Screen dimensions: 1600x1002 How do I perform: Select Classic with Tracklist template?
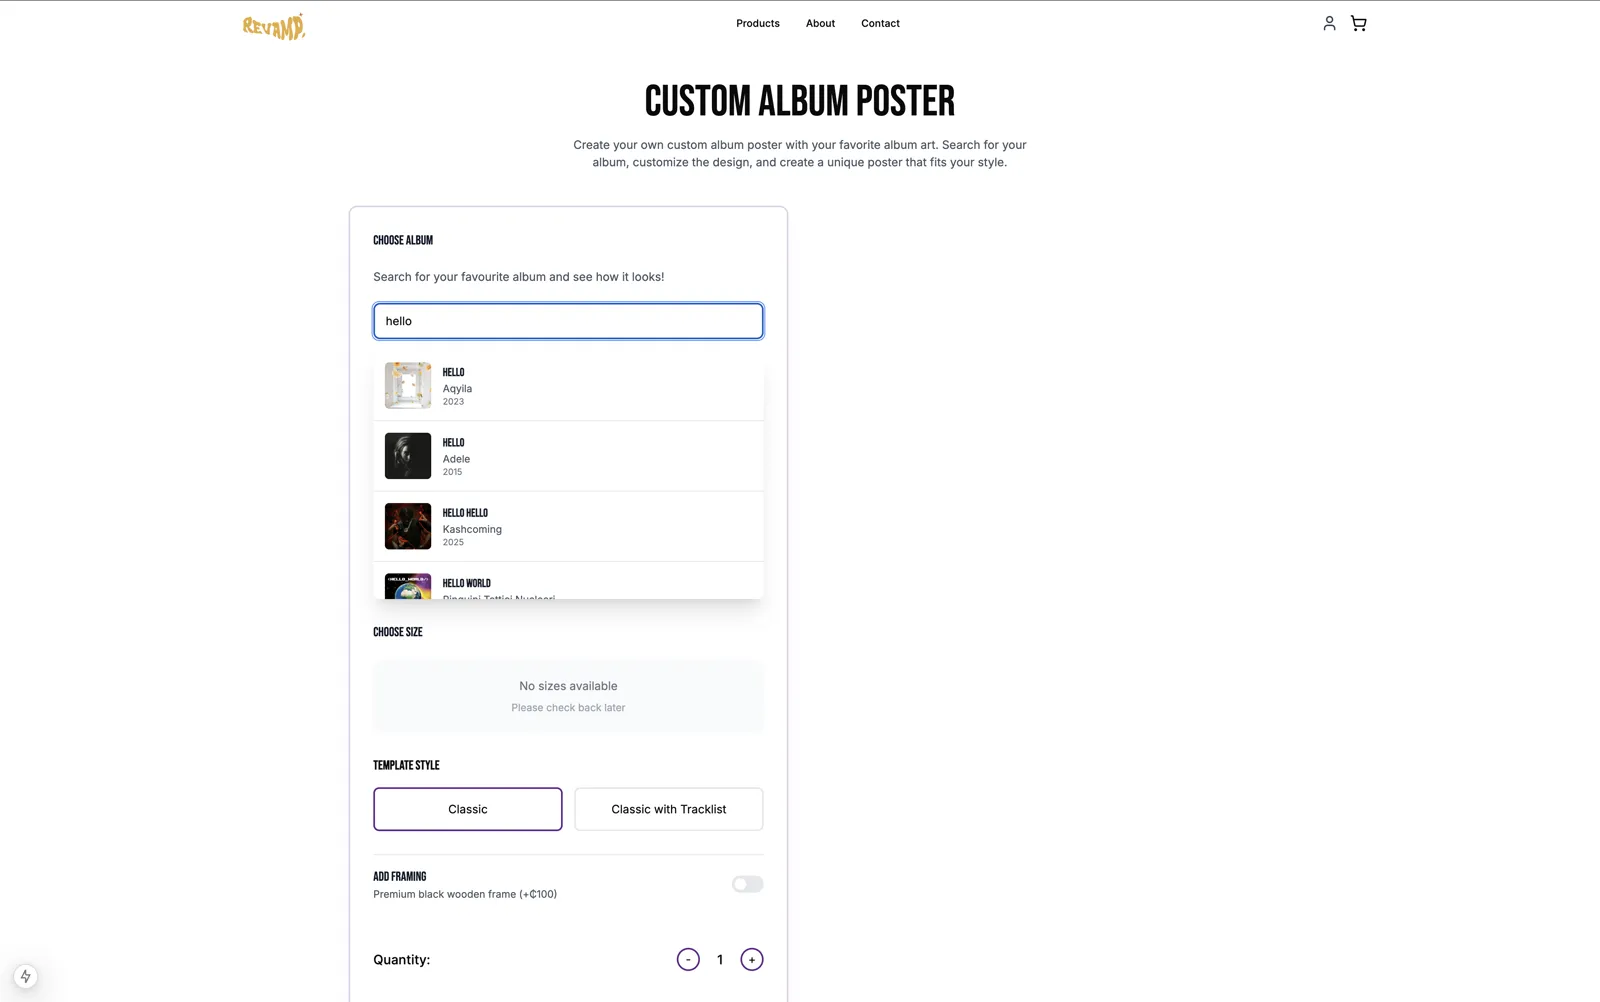click(x=669, y=809)
